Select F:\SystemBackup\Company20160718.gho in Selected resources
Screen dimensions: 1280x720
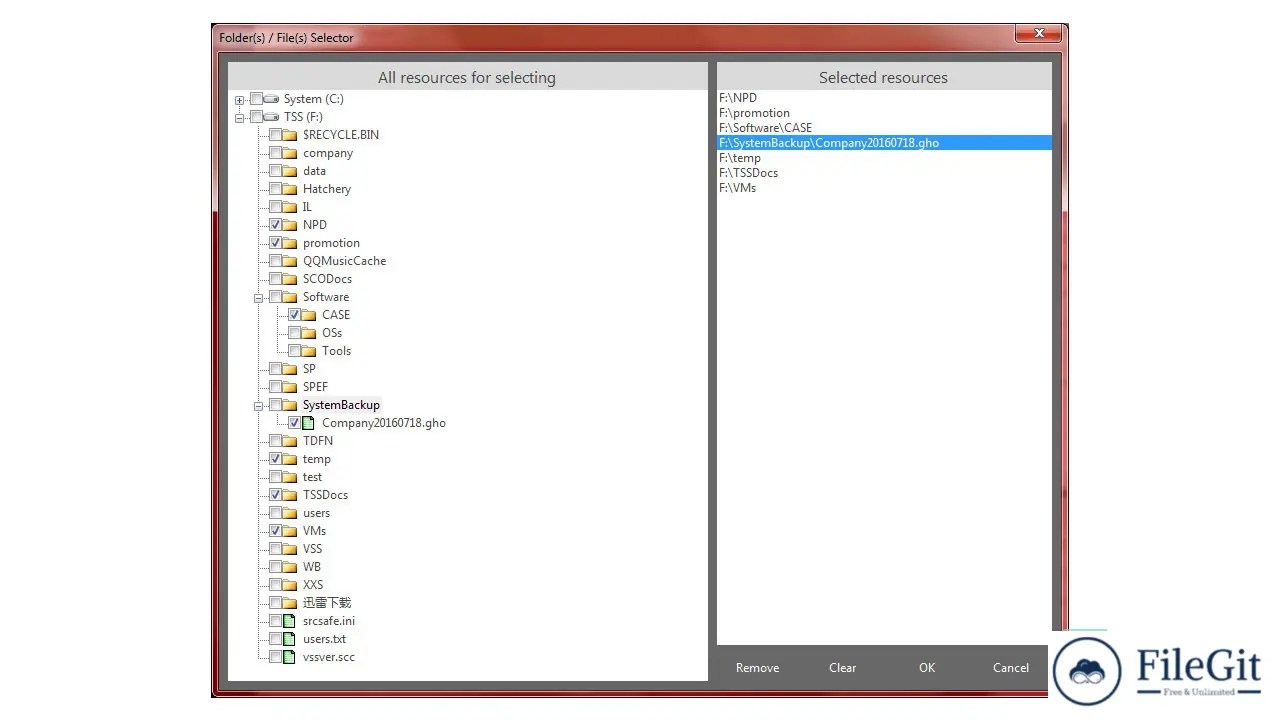click(884, 143)
